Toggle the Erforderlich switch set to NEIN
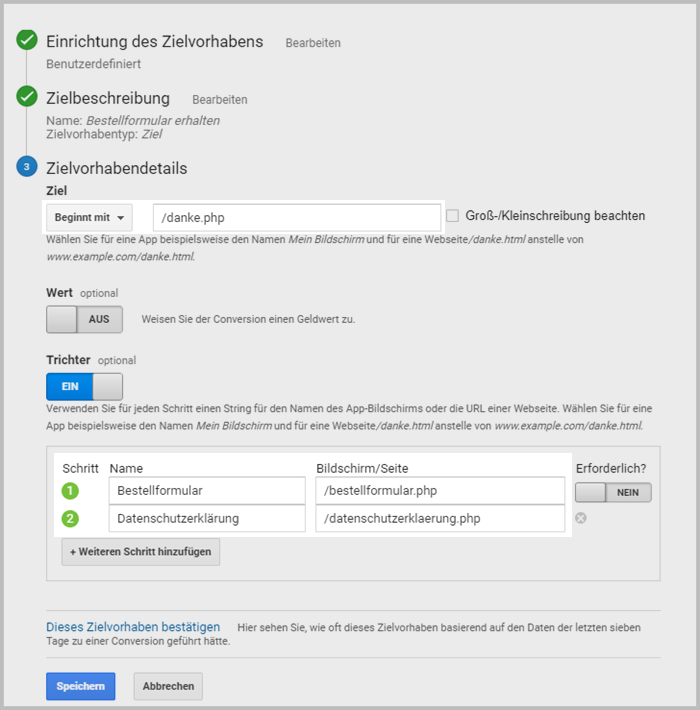 [613, 492]
